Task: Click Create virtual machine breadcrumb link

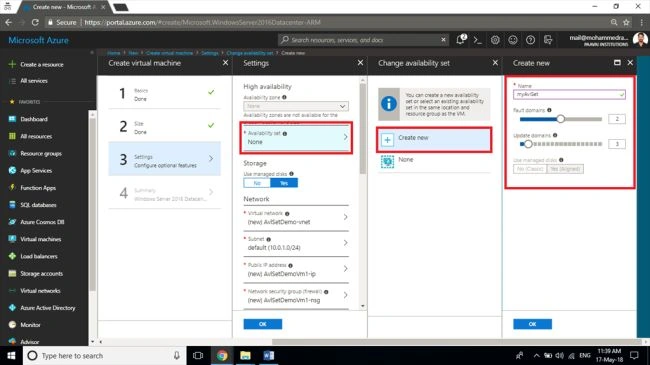Action: 170,53
